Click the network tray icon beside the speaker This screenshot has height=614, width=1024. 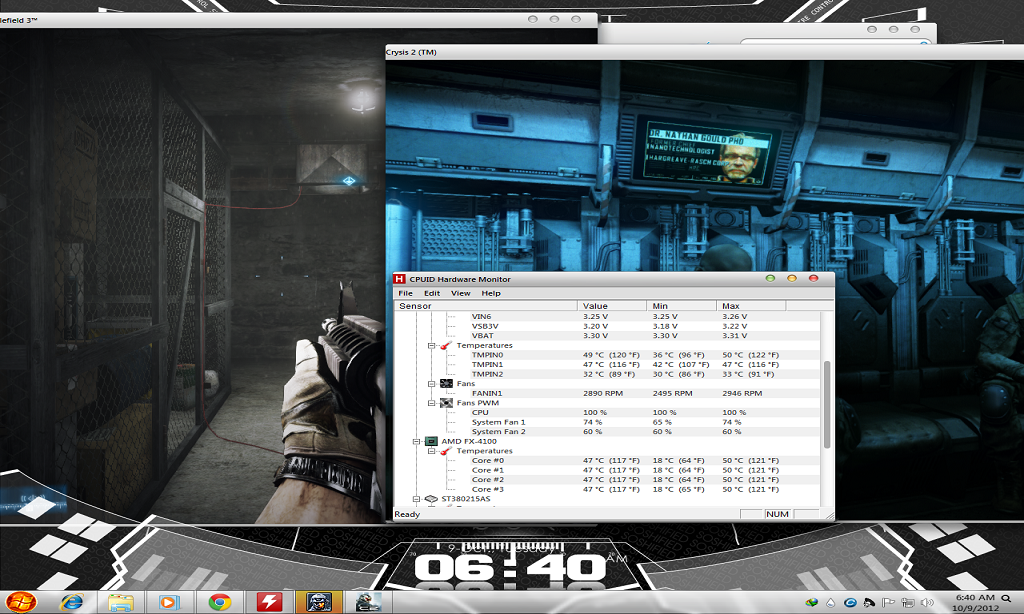[x=908, y=602]
